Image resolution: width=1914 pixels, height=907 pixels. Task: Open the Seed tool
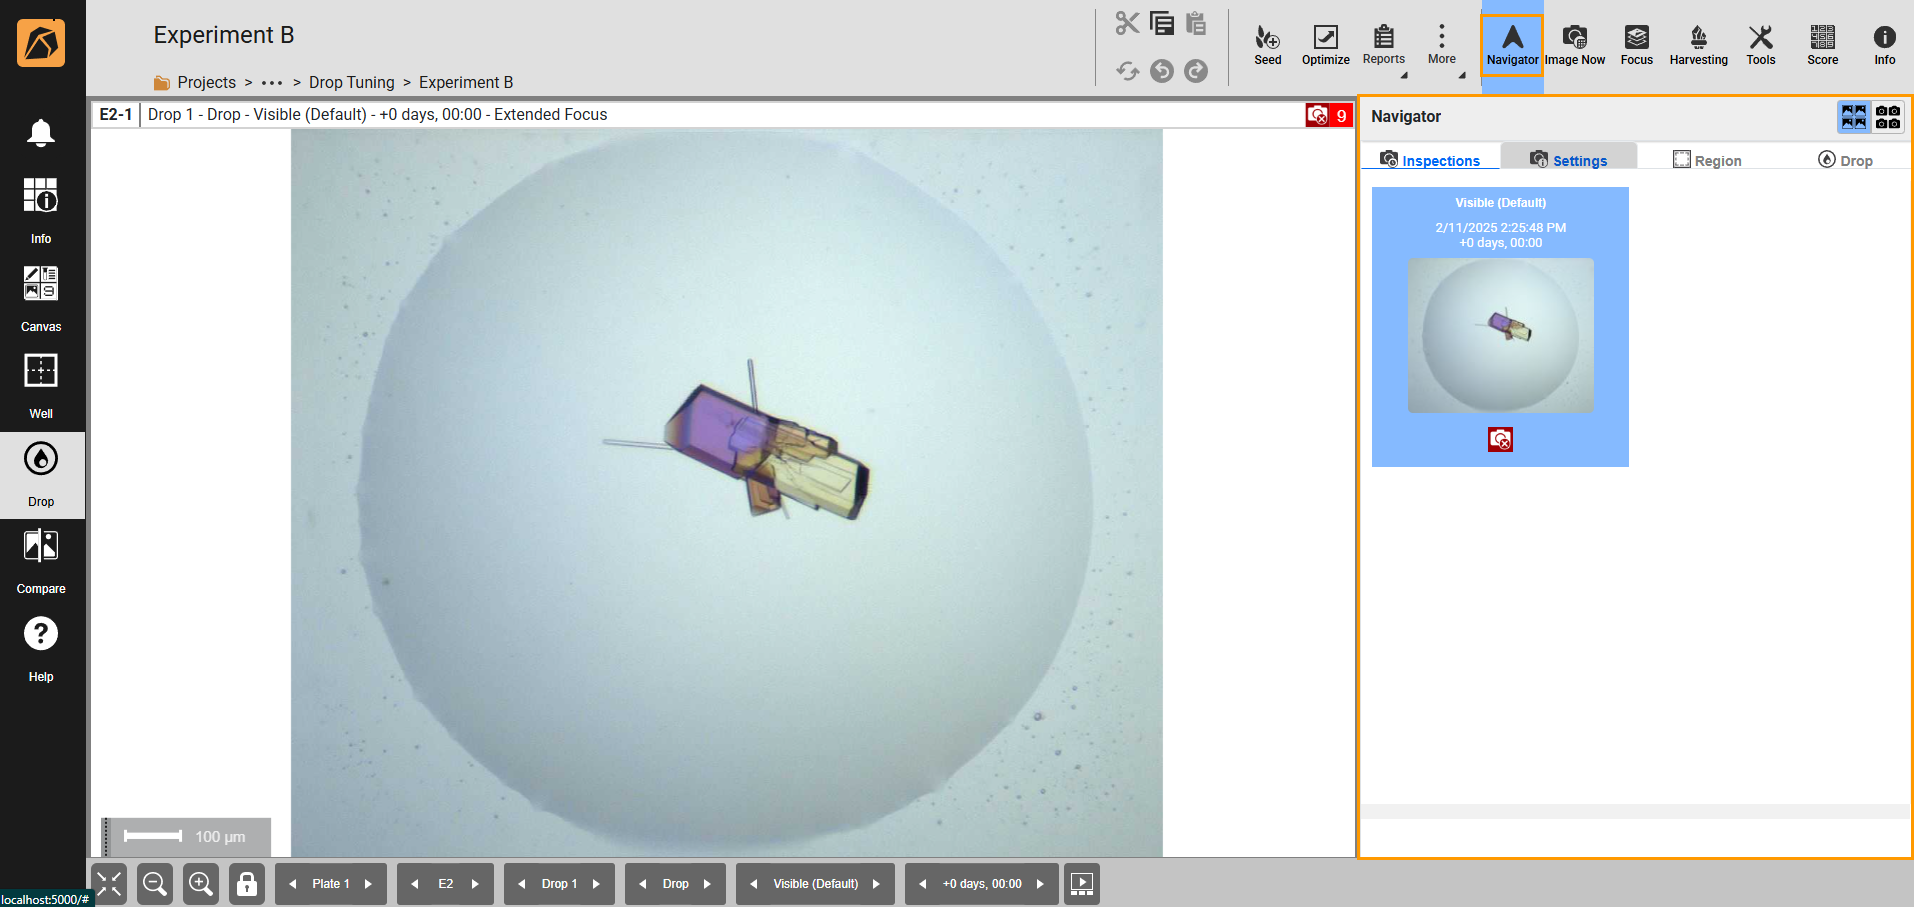click(1267, 45)
